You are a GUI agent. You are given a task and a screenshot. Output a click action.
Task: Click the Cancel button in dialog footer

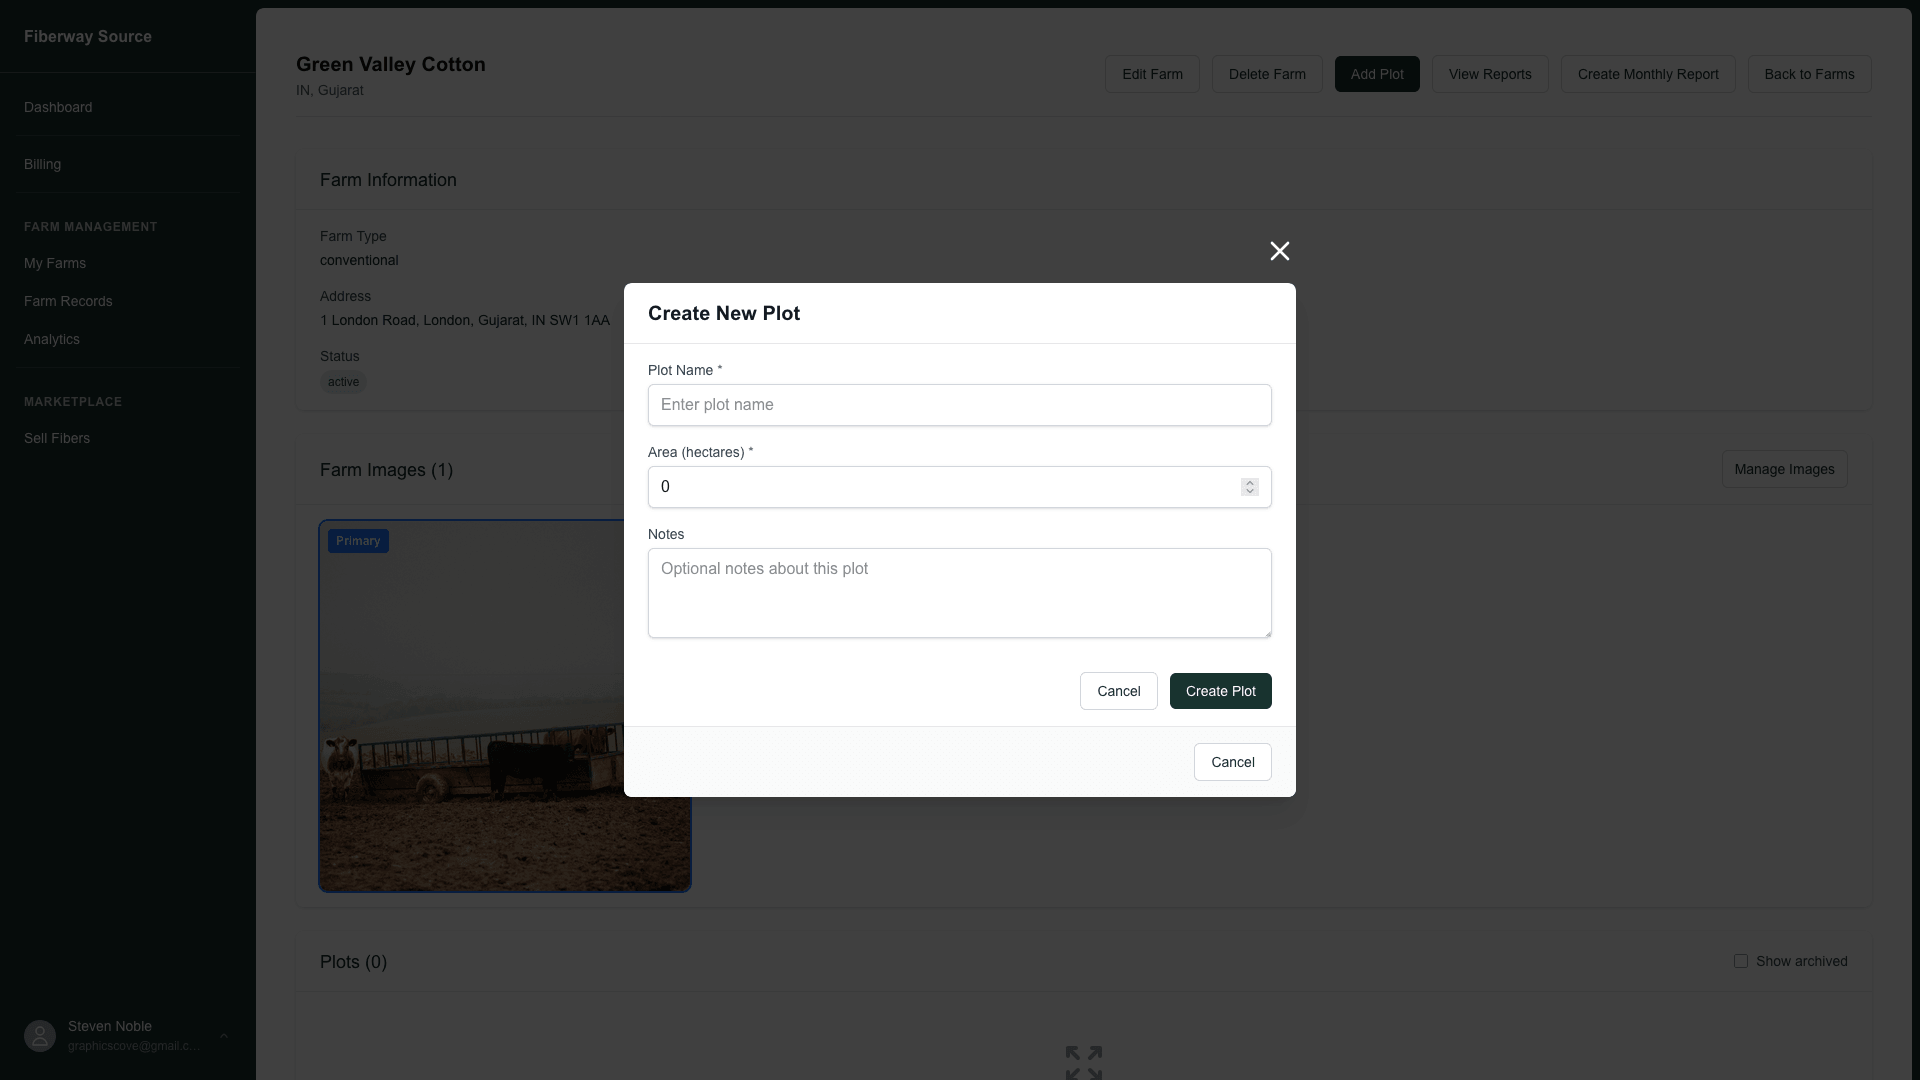tap(1233, 762)
